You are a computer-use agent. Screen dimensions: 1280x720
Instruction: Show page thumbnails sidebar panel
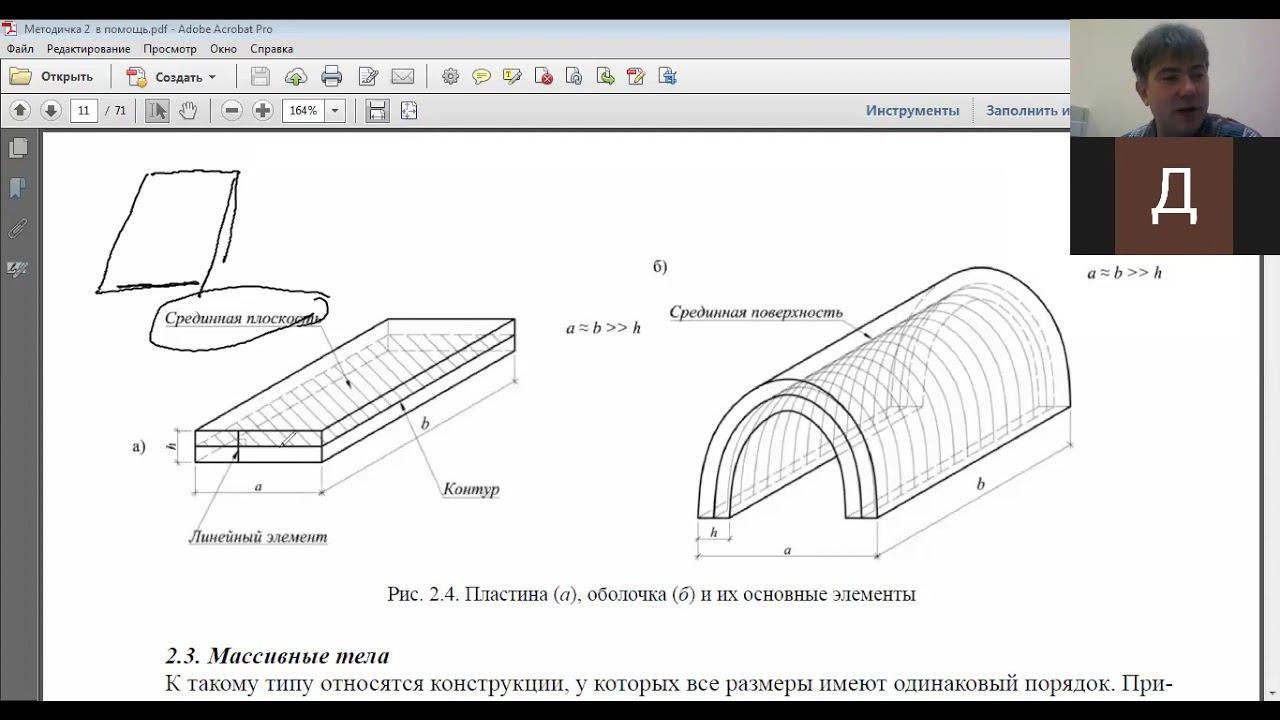click(17, 149)
